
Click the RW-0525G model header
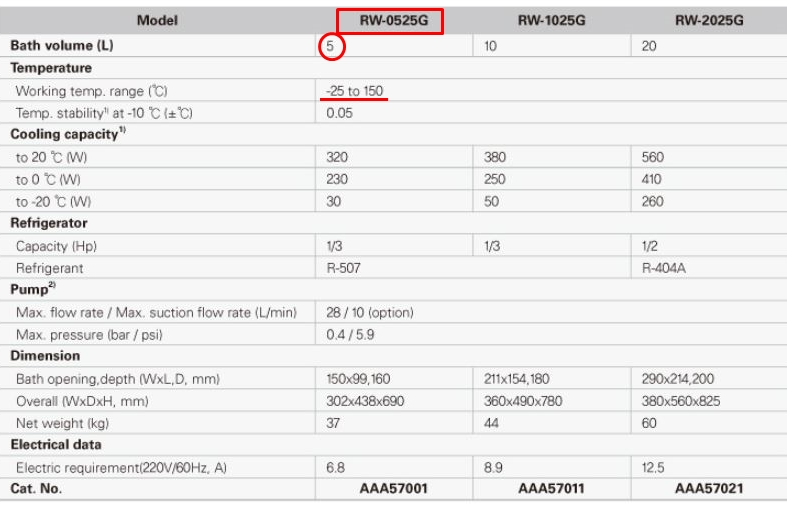click(389, 18)
